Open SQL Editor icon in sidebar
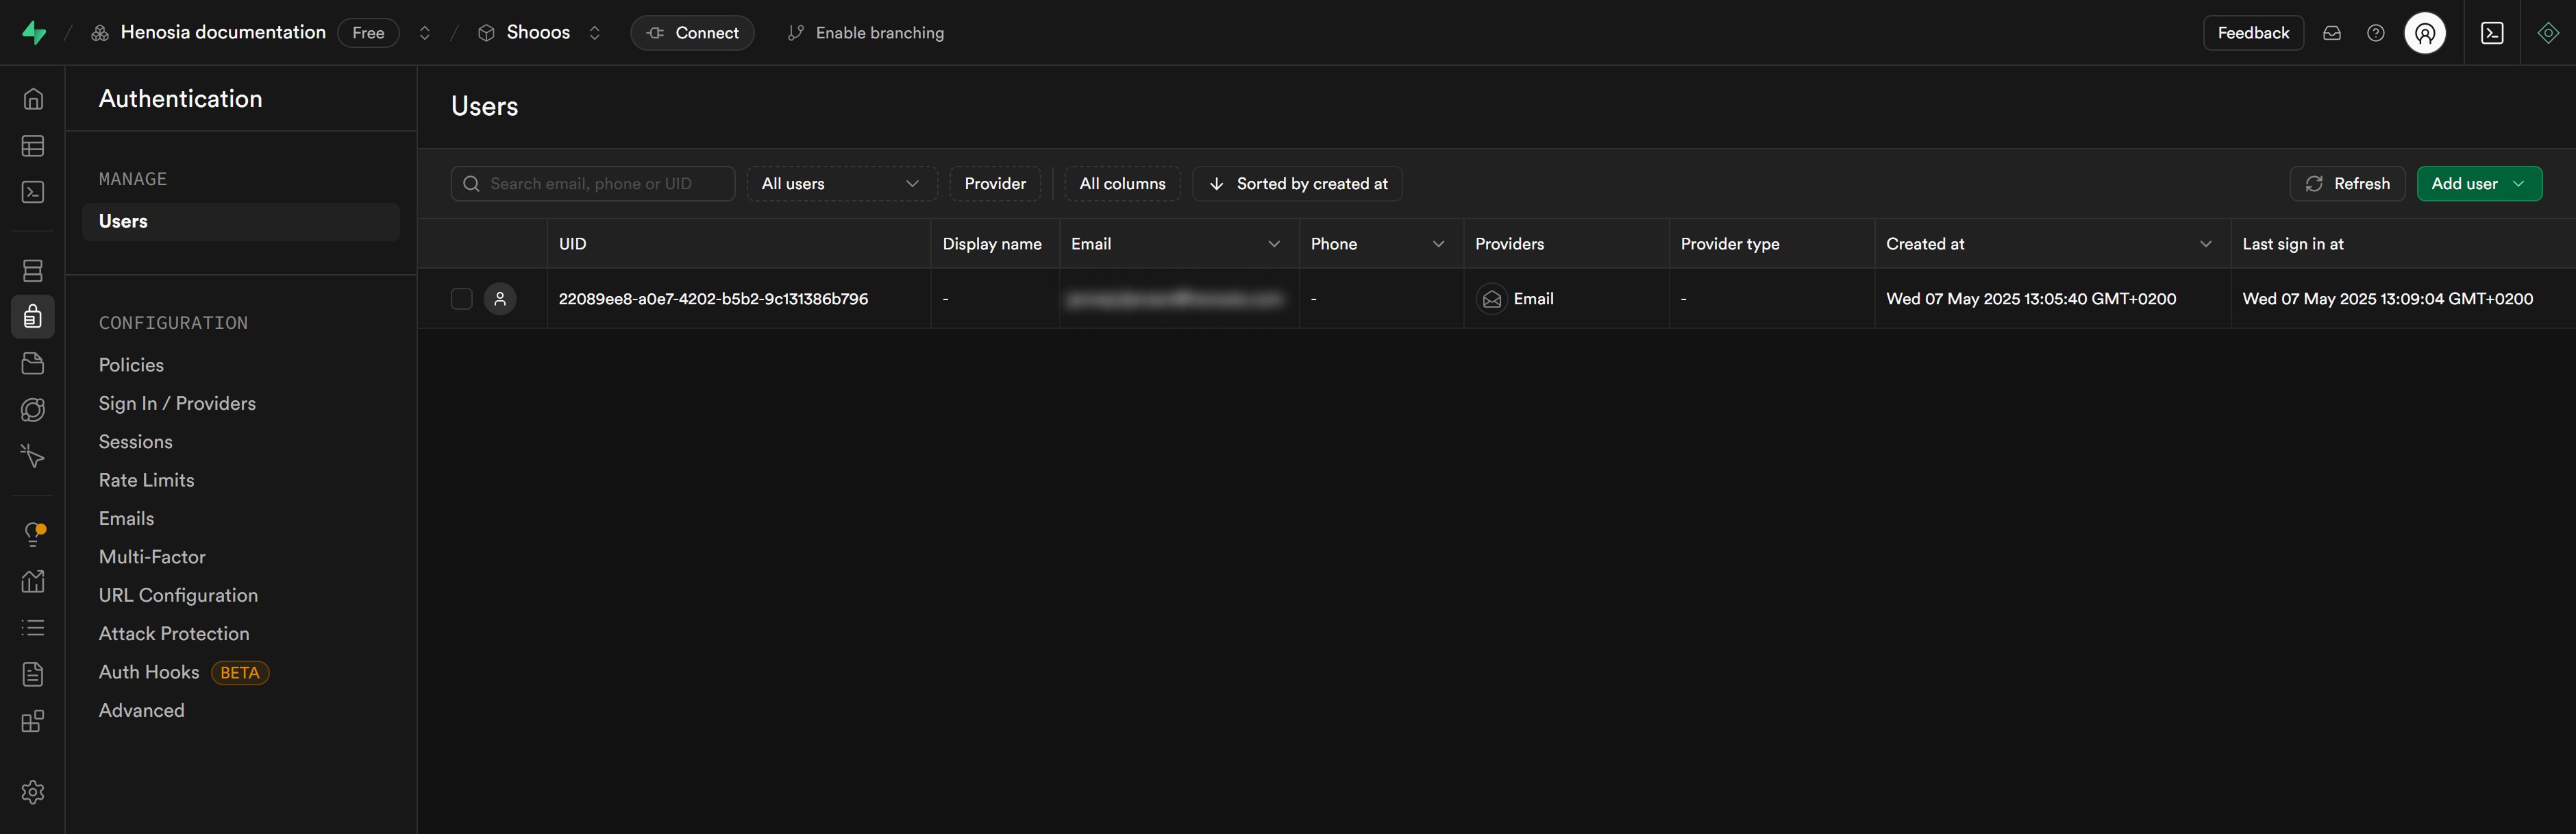The image size is (2576, 834). coord(33,192)
